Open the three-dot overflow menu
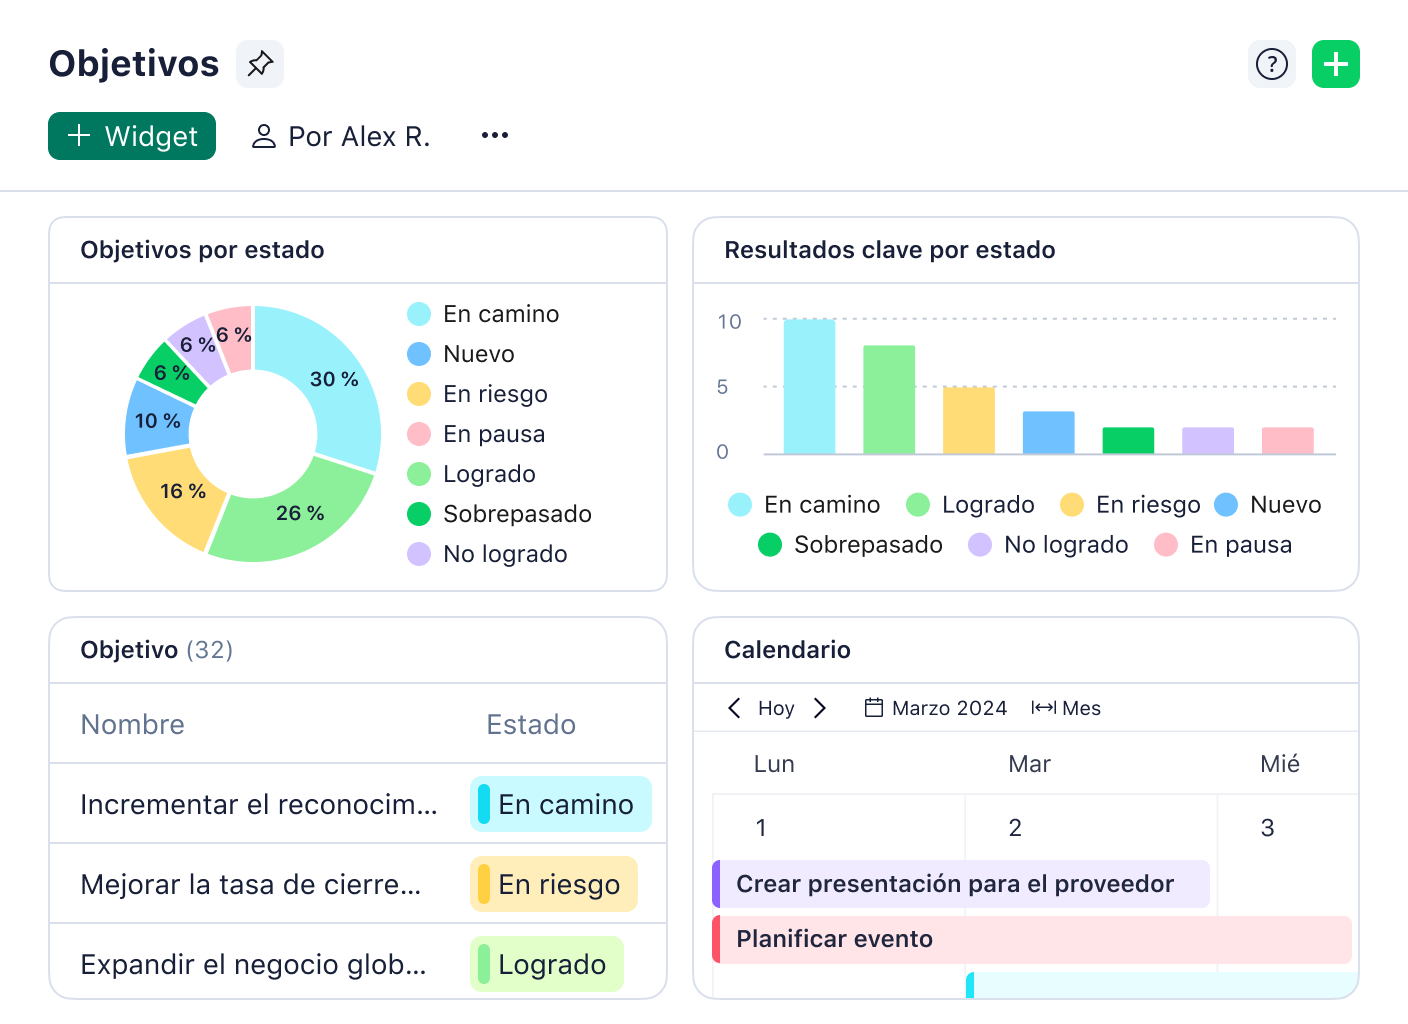 [x=494, y=135]
